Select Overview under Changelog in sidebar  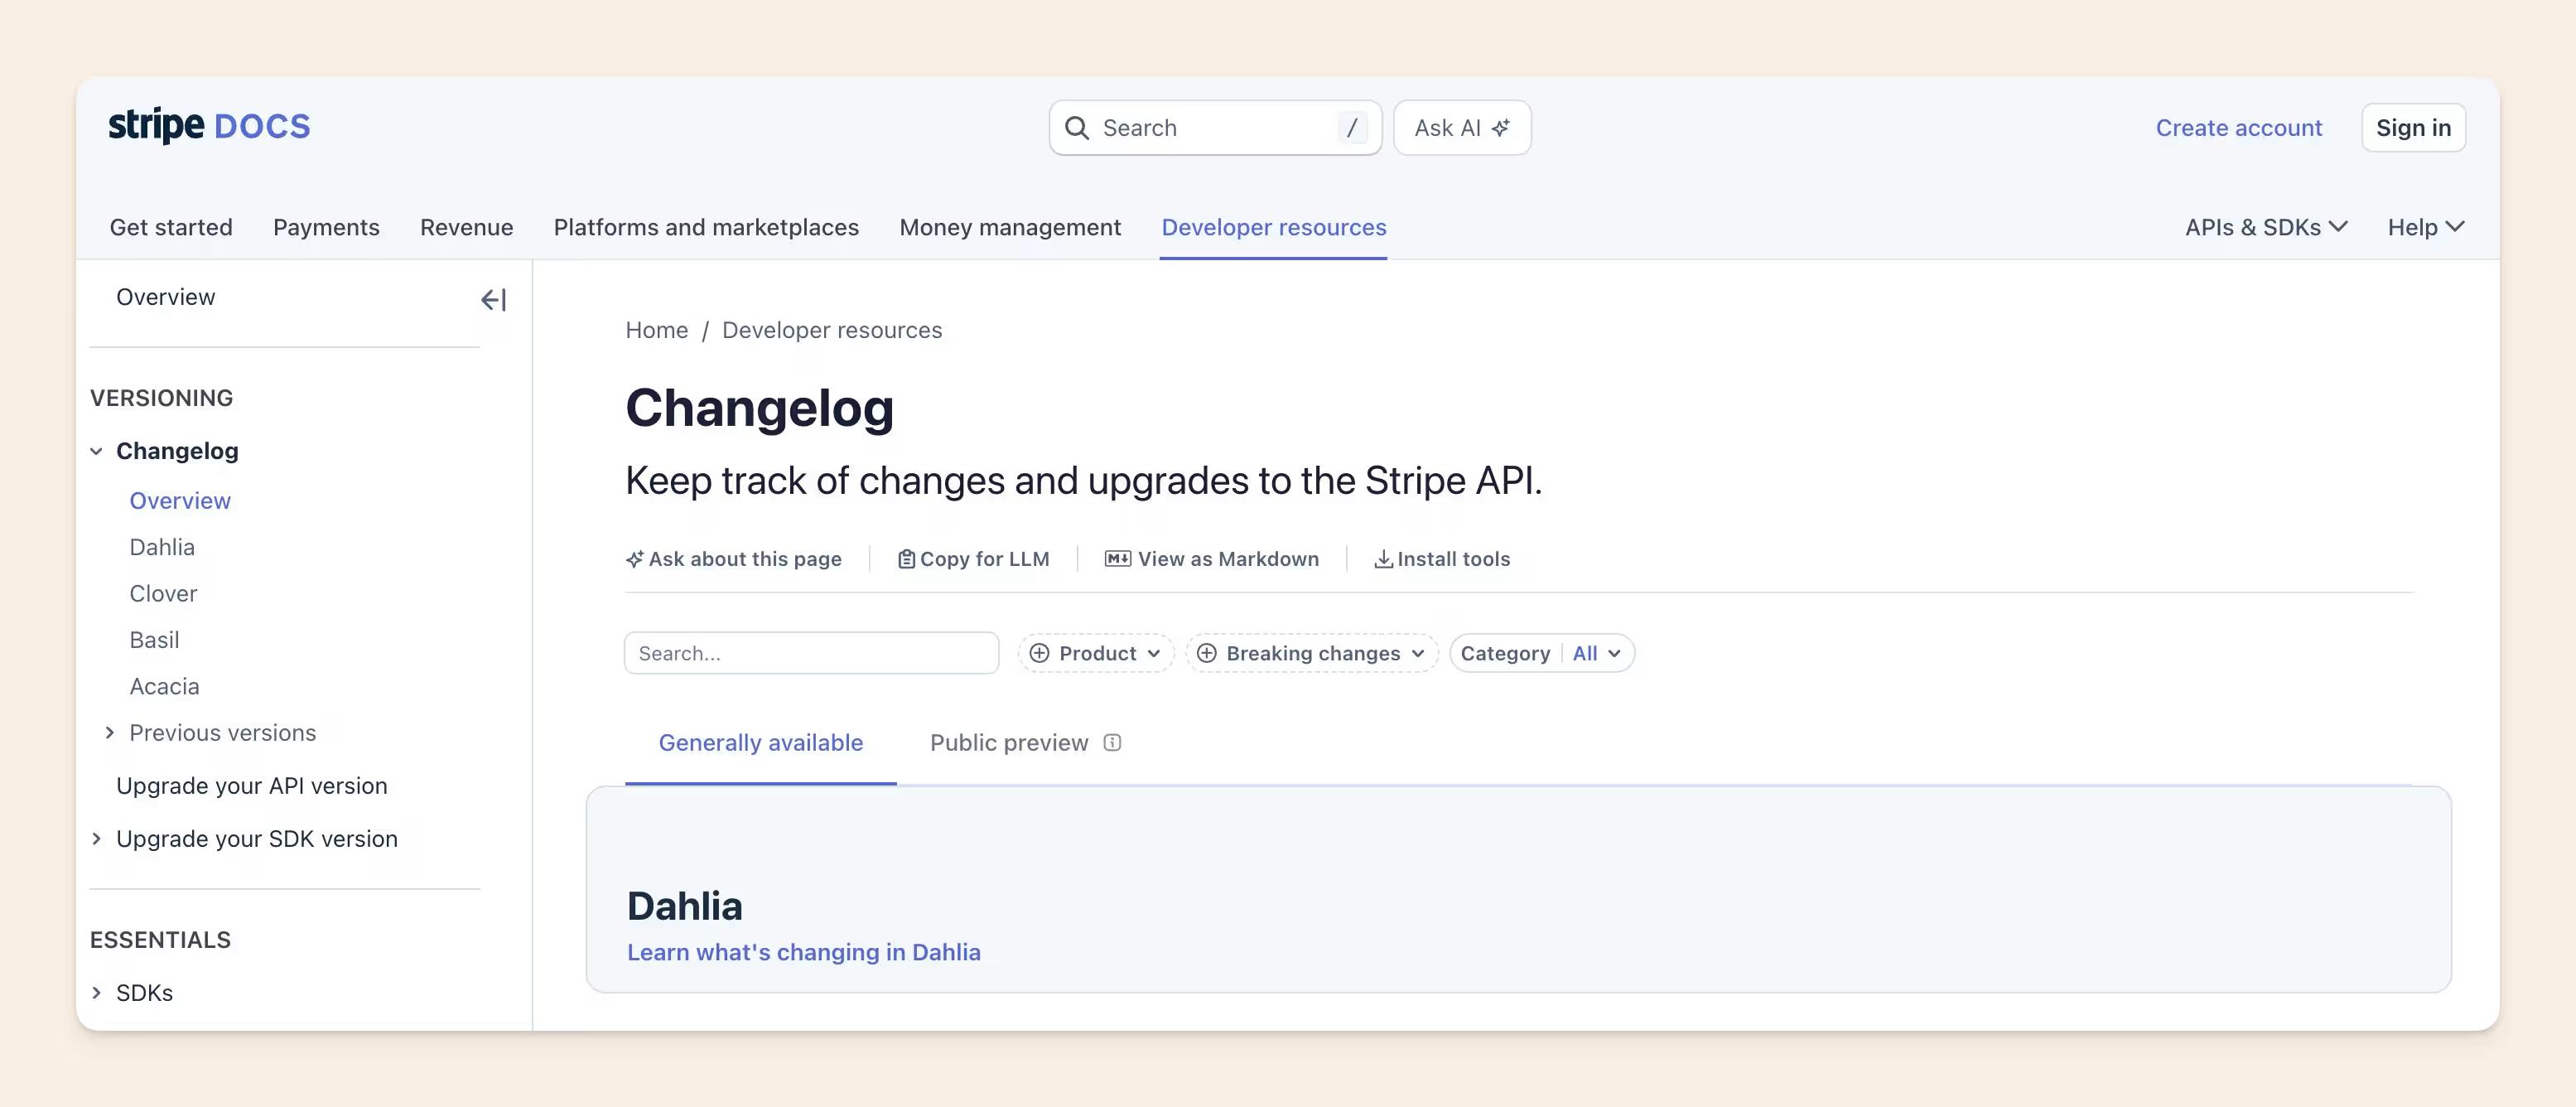[x=180, y=501]
